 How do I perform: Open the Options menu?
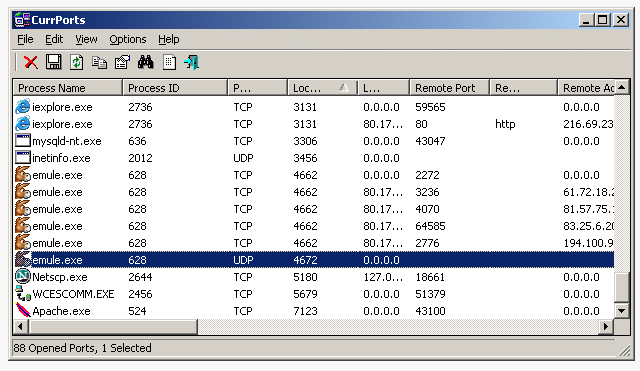point(128,39)
